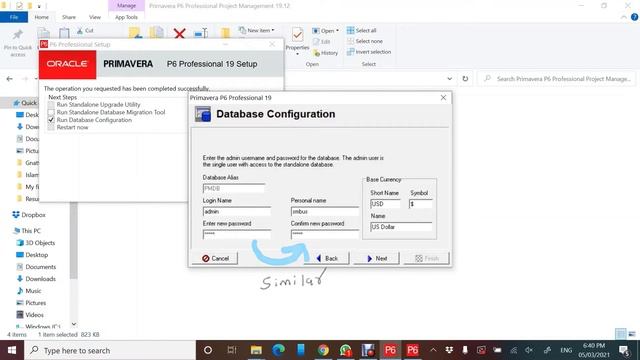The width and height of the screenshot is (640, 360).
Task: Open the Explorer help icon
Action: [x=634, y=17]
